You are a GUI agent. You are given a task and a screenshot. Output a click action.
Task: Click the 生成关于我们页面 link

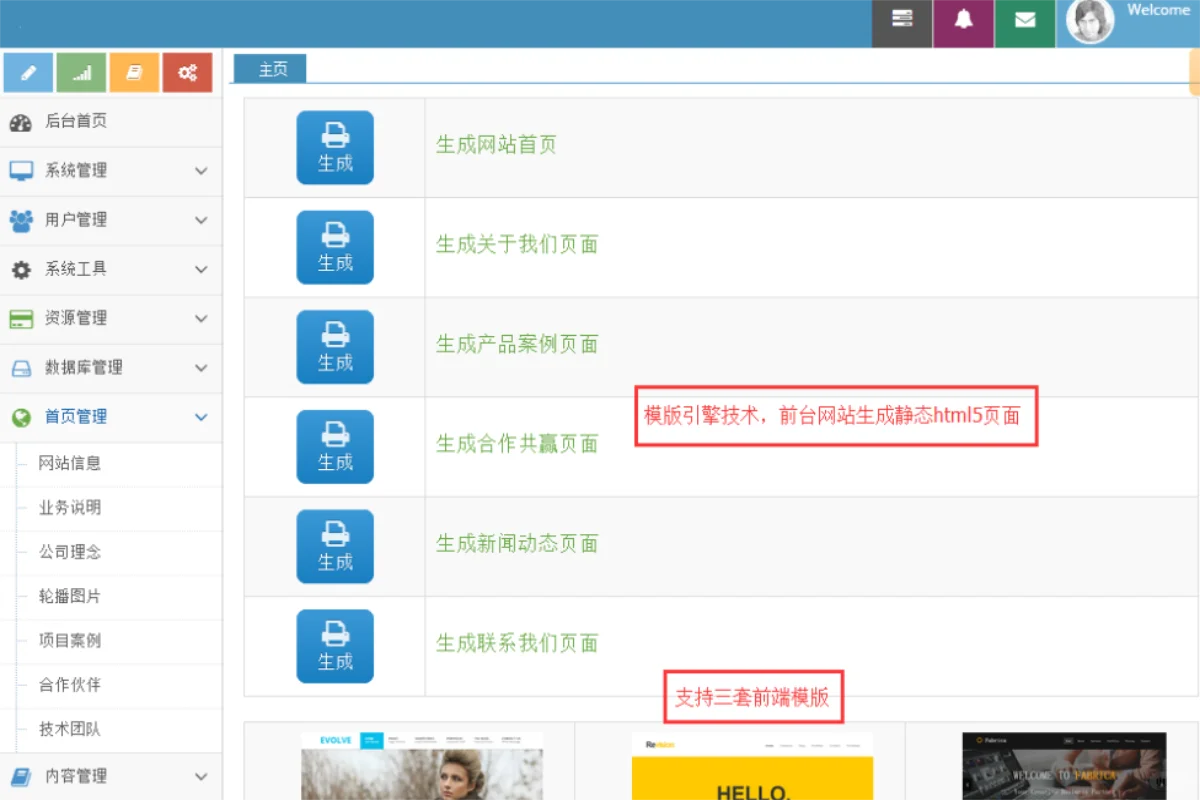(x=516, y=245)
